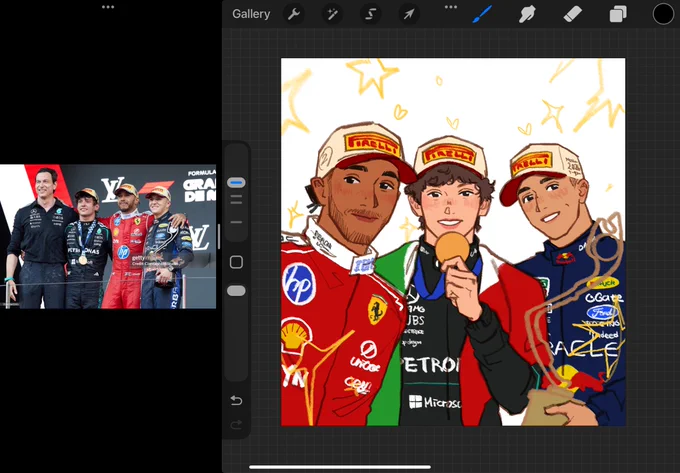
Task: Open the Layers panel
Action: click(x=618, y=14)
